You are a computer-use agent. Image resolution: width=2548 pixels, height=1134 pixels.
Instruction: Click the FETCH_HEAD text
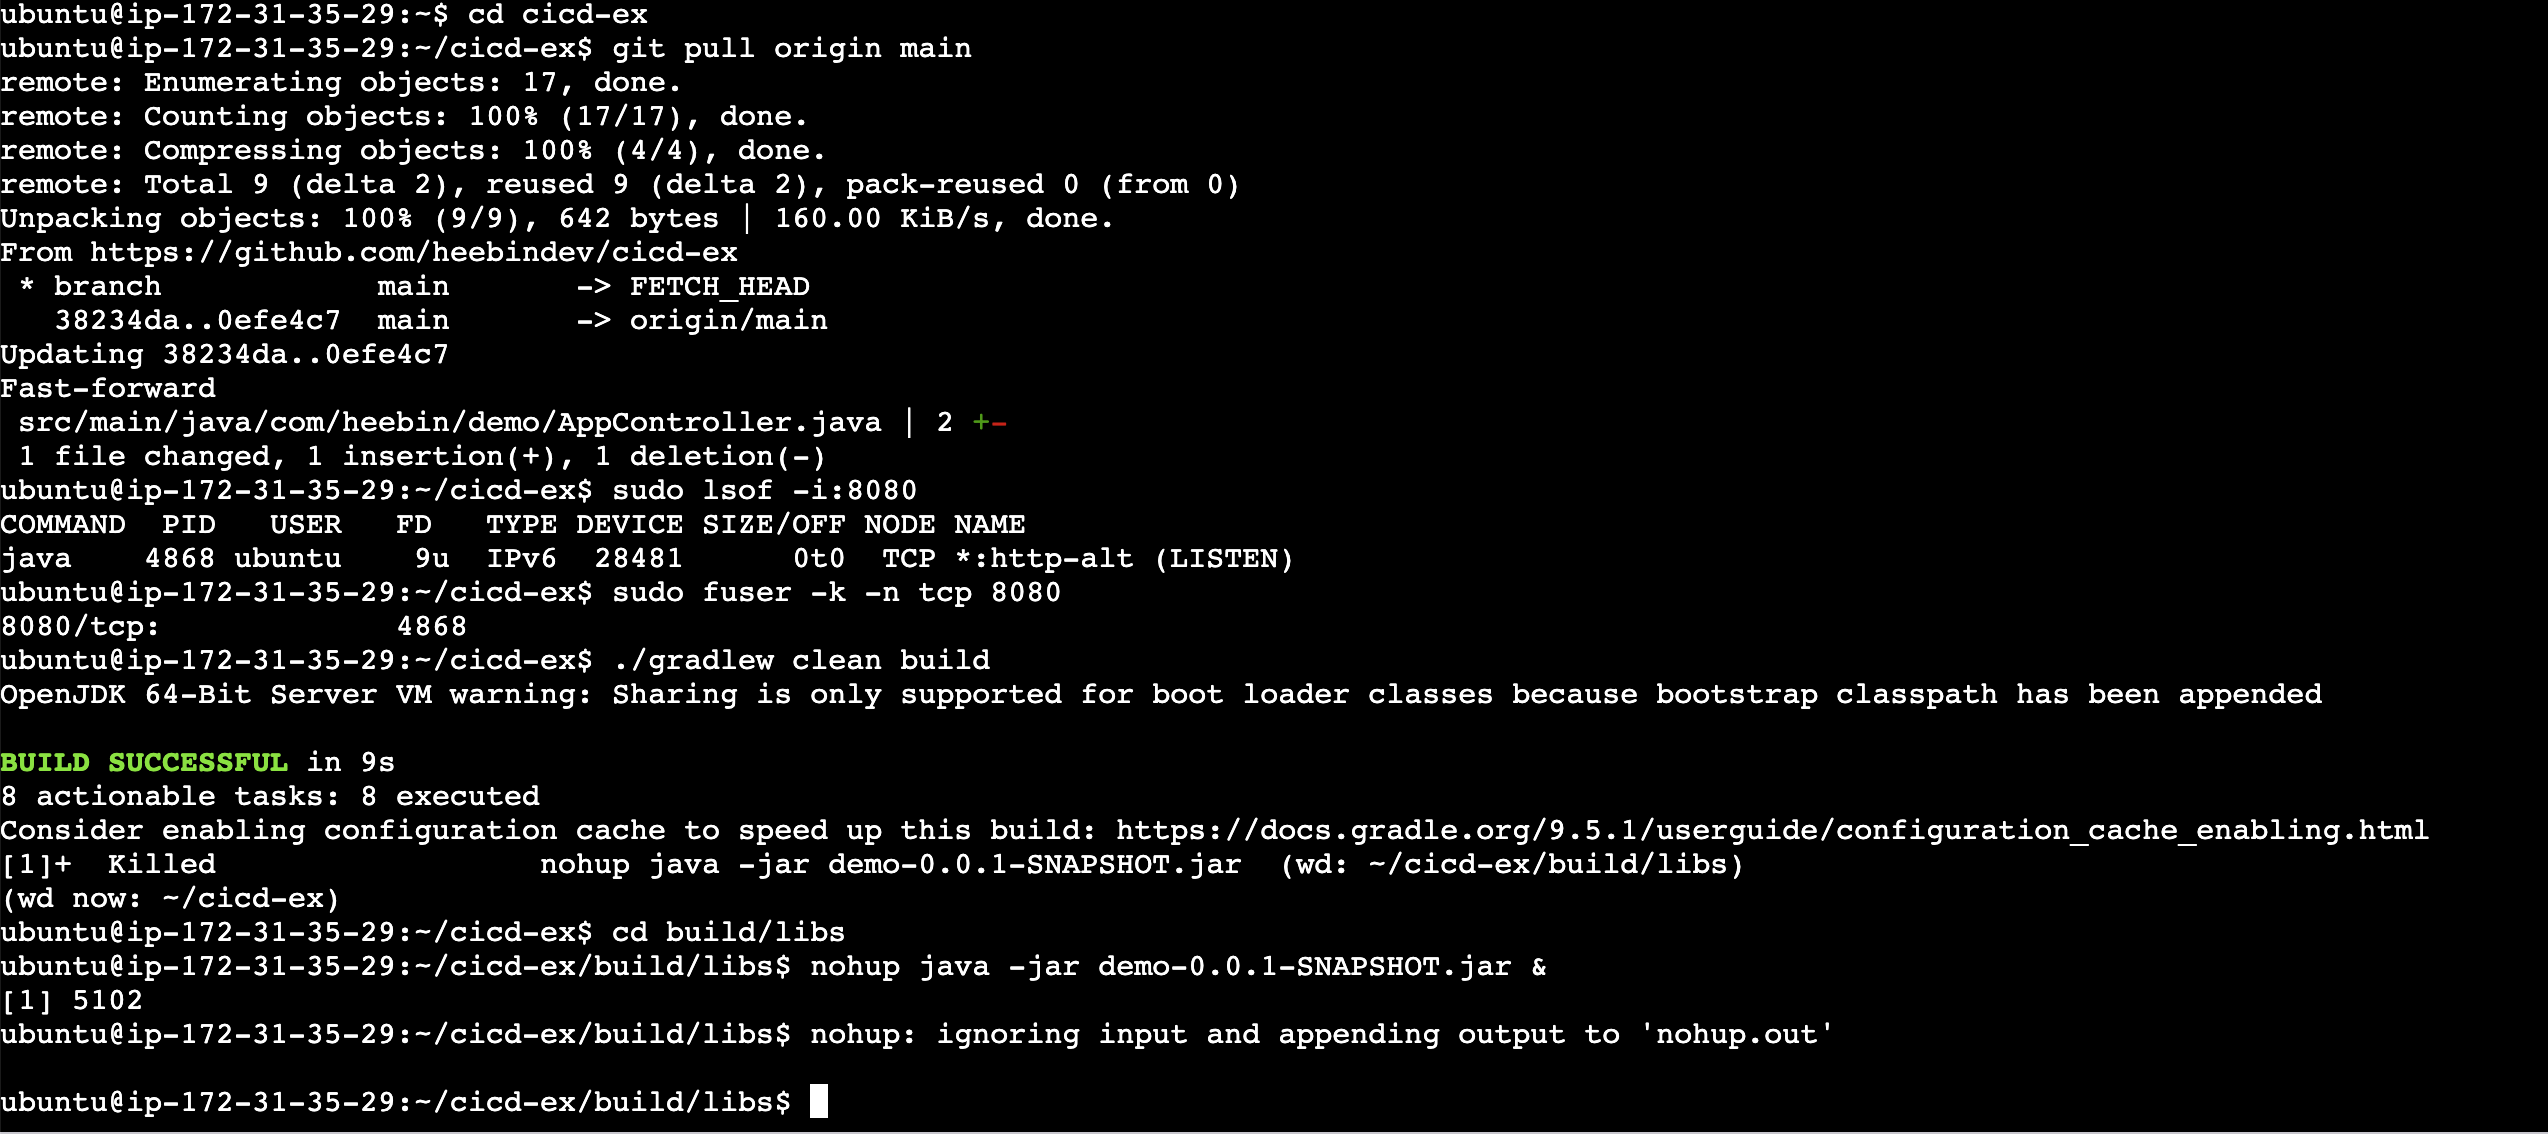tap(720, 286)
